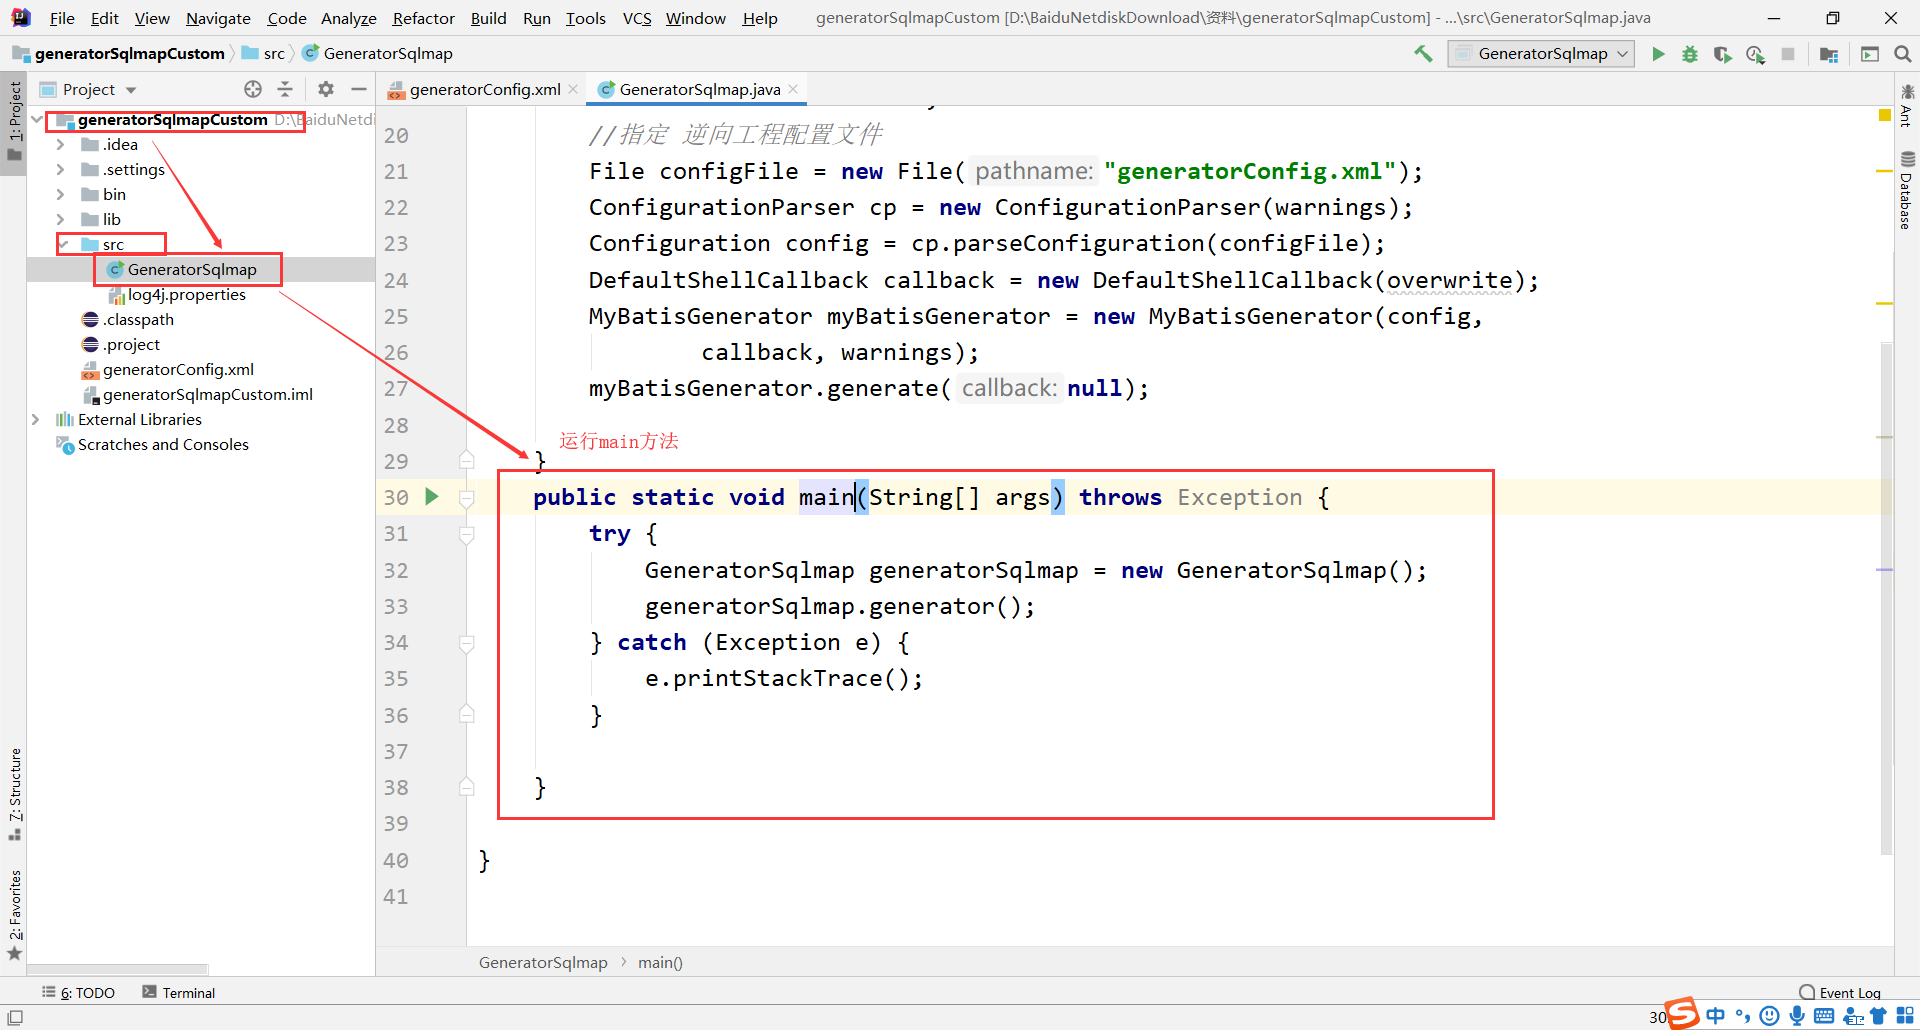
Task: Collapse generatorSqlmapCustom root node
Action: tap(37, 119)
